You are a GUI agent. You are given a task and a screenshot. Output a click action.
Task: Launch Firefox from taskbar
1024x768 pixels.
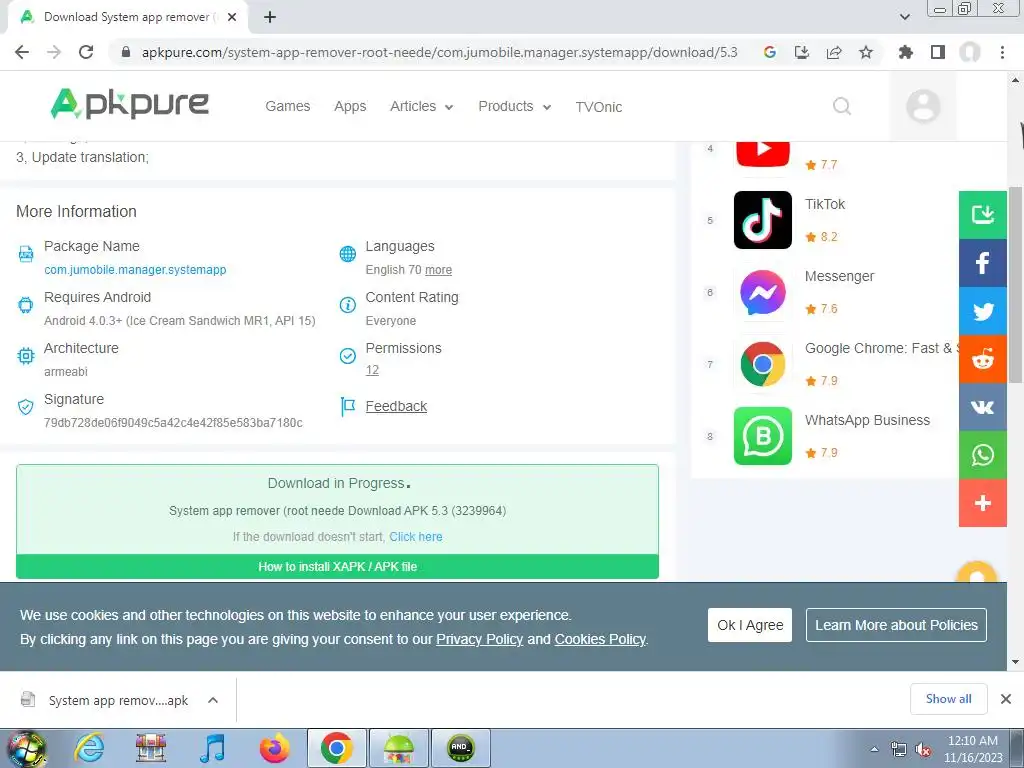click(x=274, y=748)
